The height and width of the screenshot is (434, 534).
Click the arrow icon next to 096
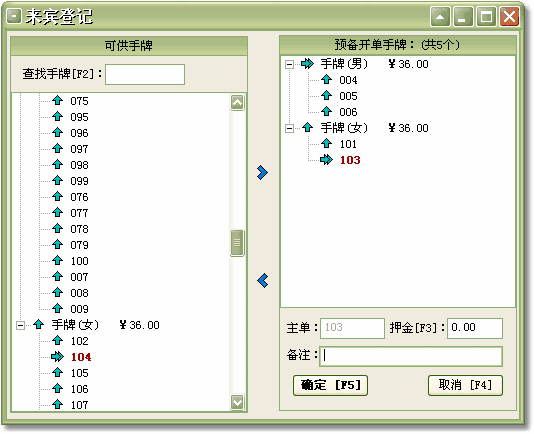[x=58, y=133]
